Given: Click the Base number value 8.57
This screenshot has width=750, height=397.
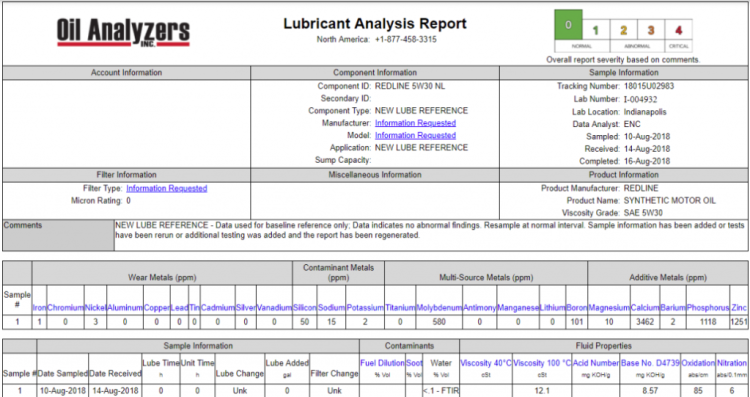Looking at the screenshot, I should [x=650, y=391].
